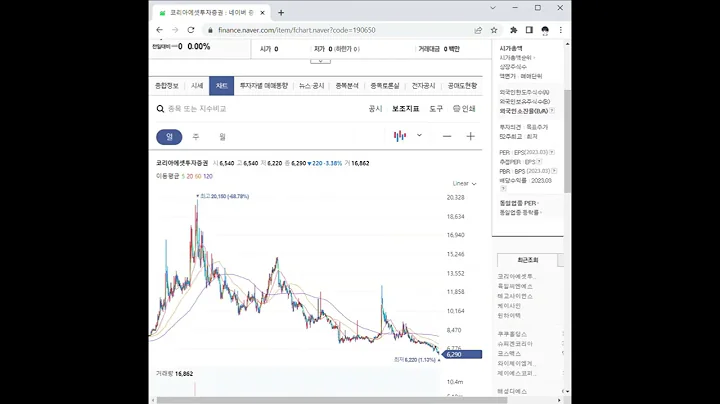Click the 5-day moving average label
The width and height of the screenshot is (720, 404).
(183, 176)
